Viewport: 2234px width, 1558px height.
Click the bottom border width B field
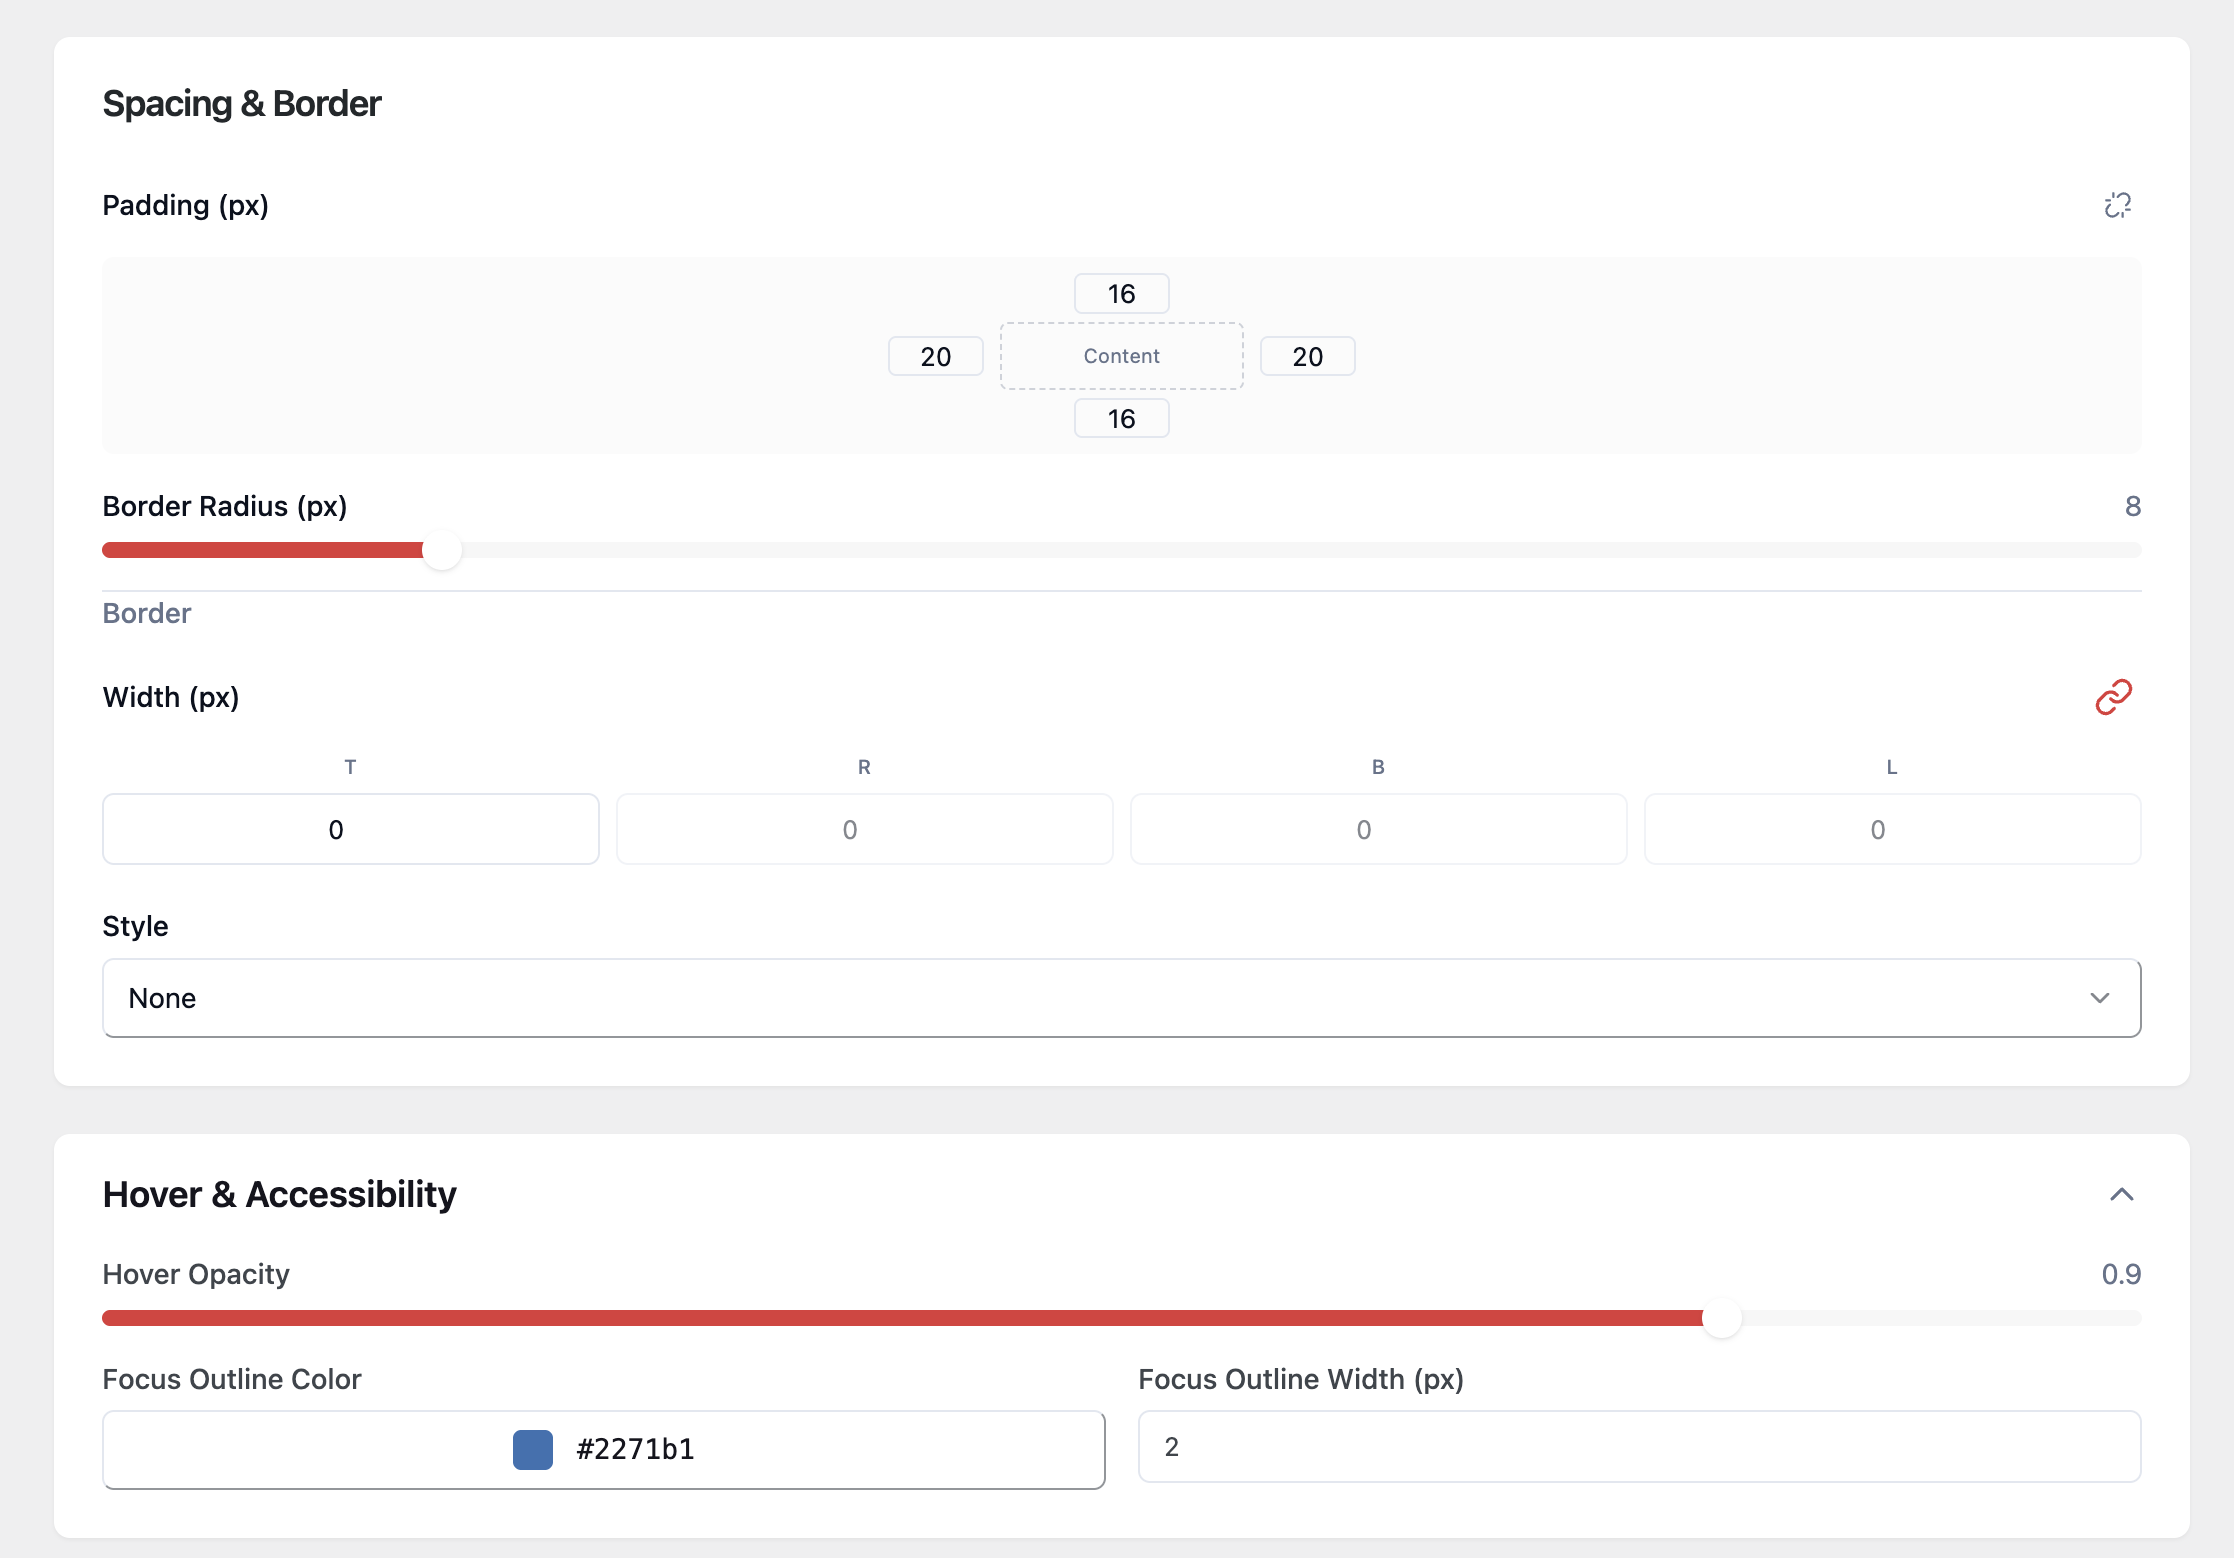tap(1378, 829)
